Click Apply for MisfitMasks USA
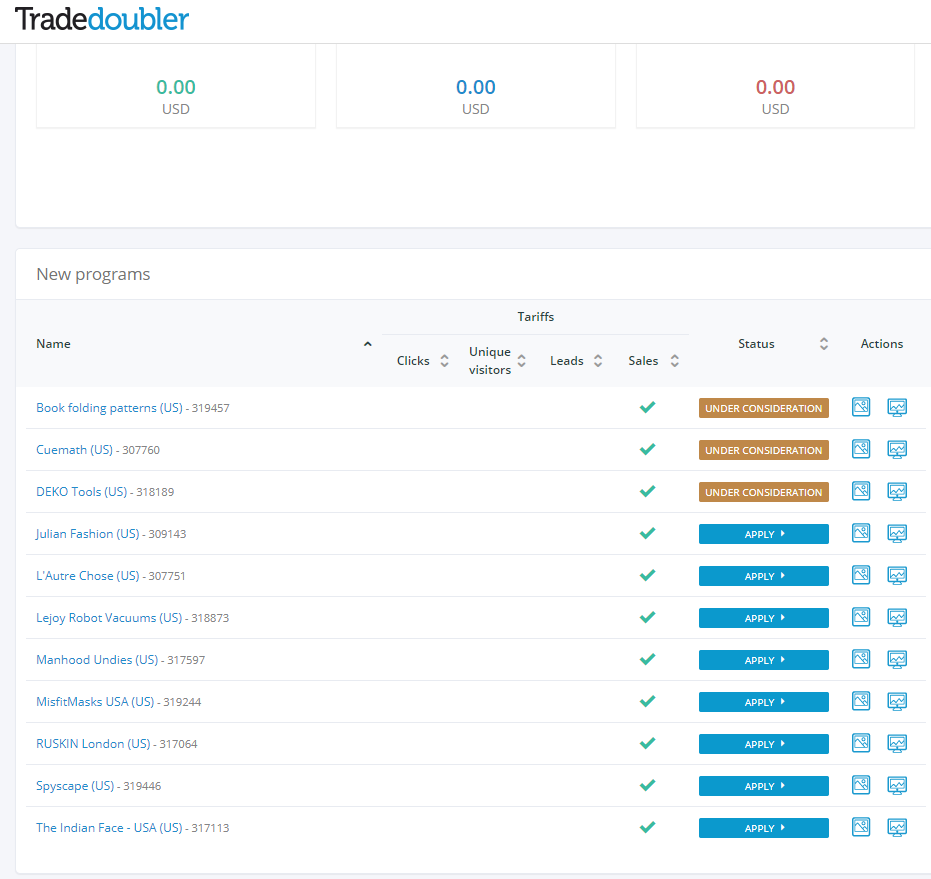Image resolution: width=931 pixels, height=879 pixels. (x=764, y=702)
